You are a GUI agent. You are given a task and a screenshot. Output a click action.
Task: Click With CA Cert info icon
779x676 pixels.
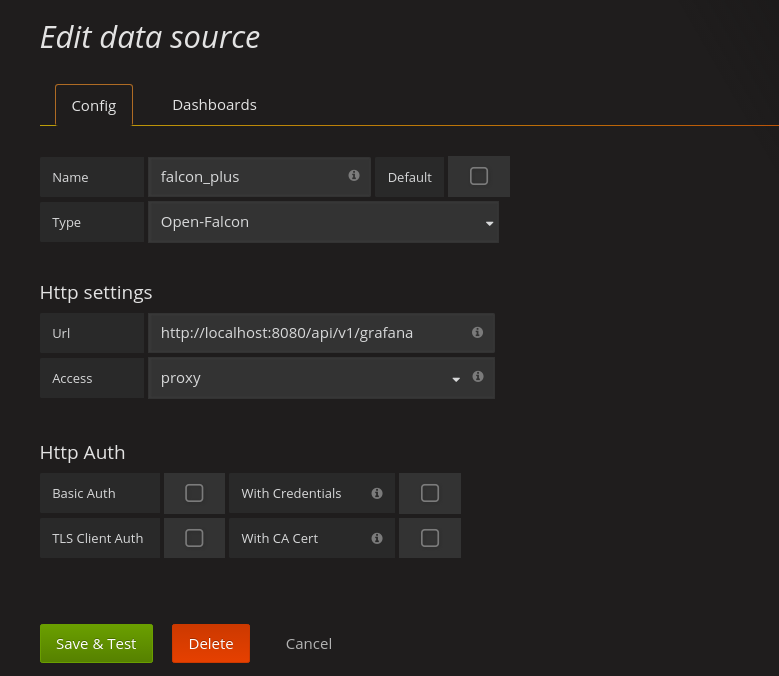377,538
